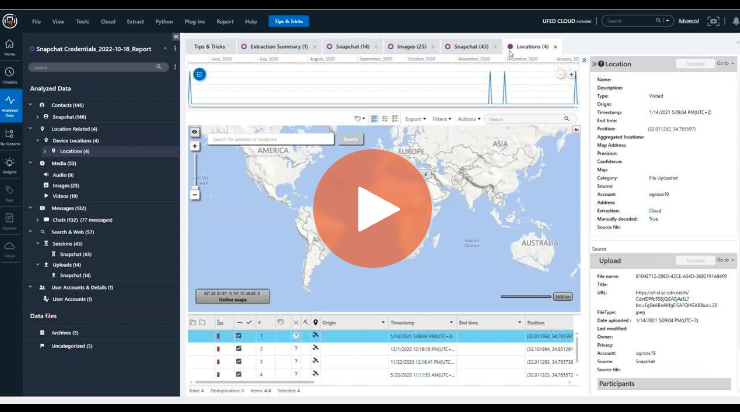Select the first table layout view icon
This screenshot has width=740, height=412.
(374, 119)
